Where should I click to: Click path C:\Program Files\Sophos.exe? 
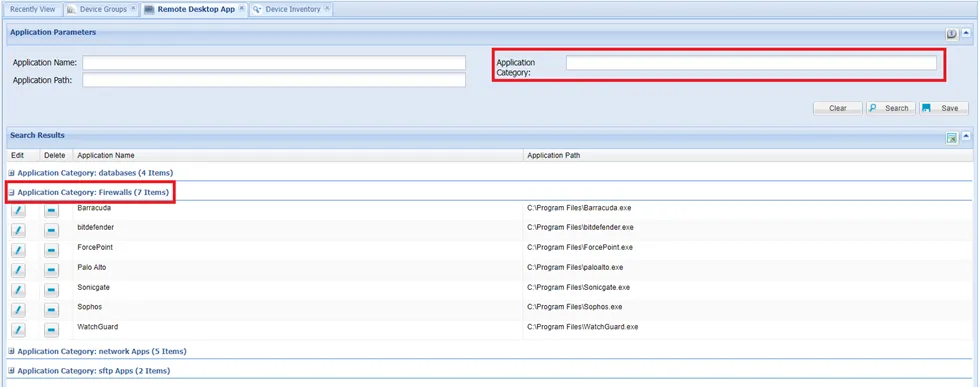(575, 307)
